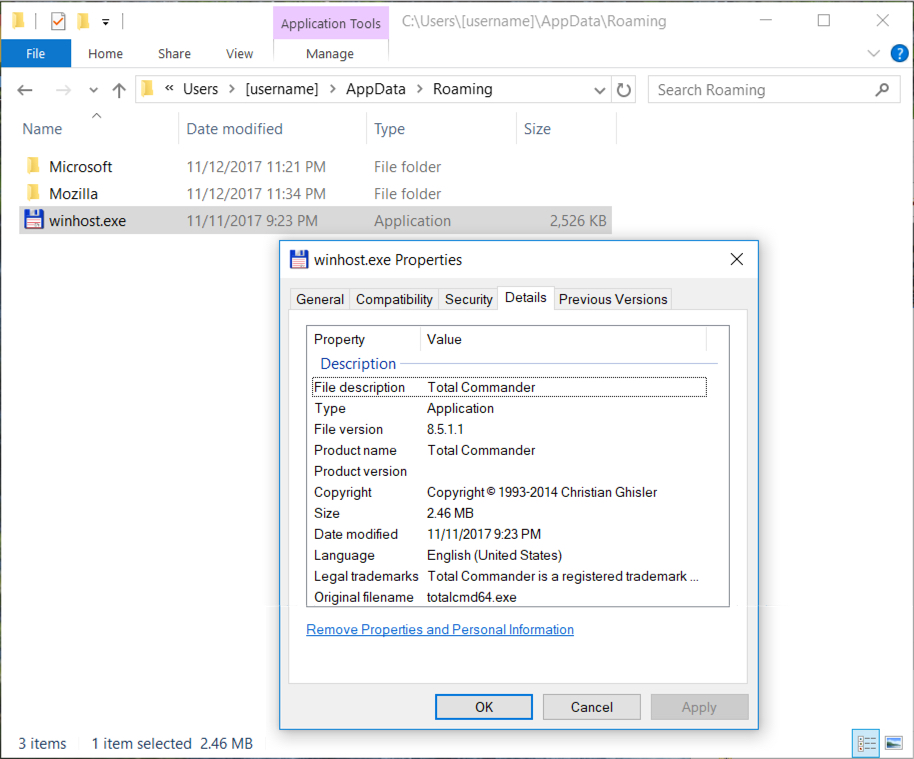Click the folder icon in the title bar

coord(19,22)
